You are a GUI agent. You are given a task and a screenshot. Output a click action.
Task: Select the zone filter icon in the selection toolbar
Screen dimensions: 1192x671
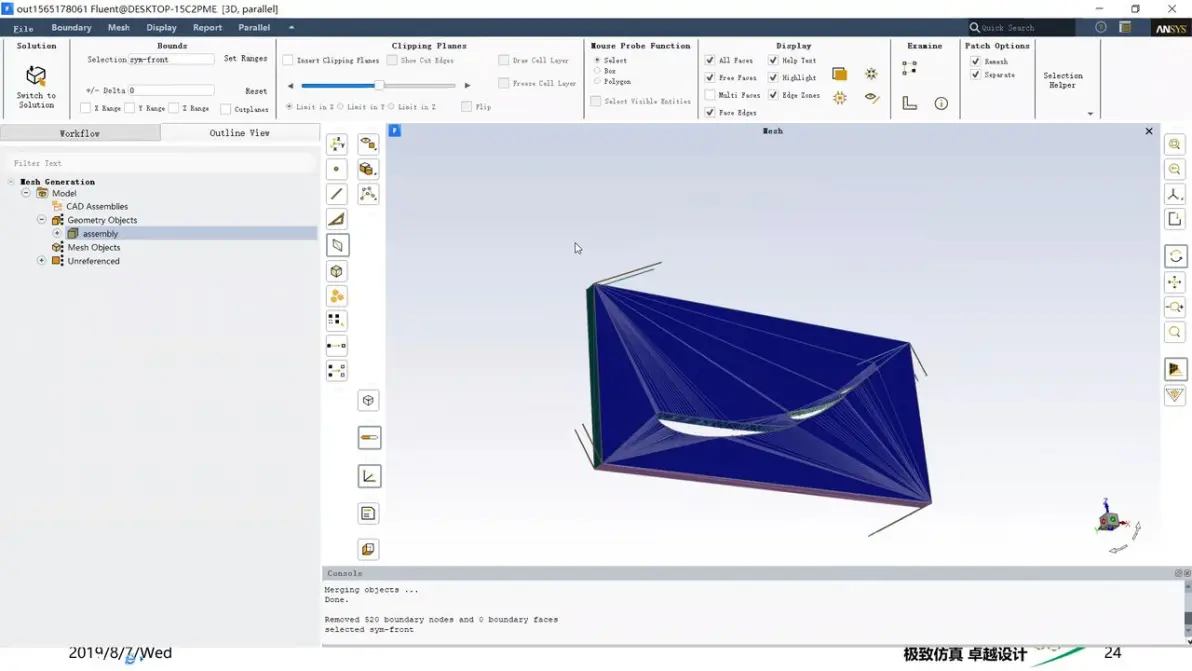(337, 245)
